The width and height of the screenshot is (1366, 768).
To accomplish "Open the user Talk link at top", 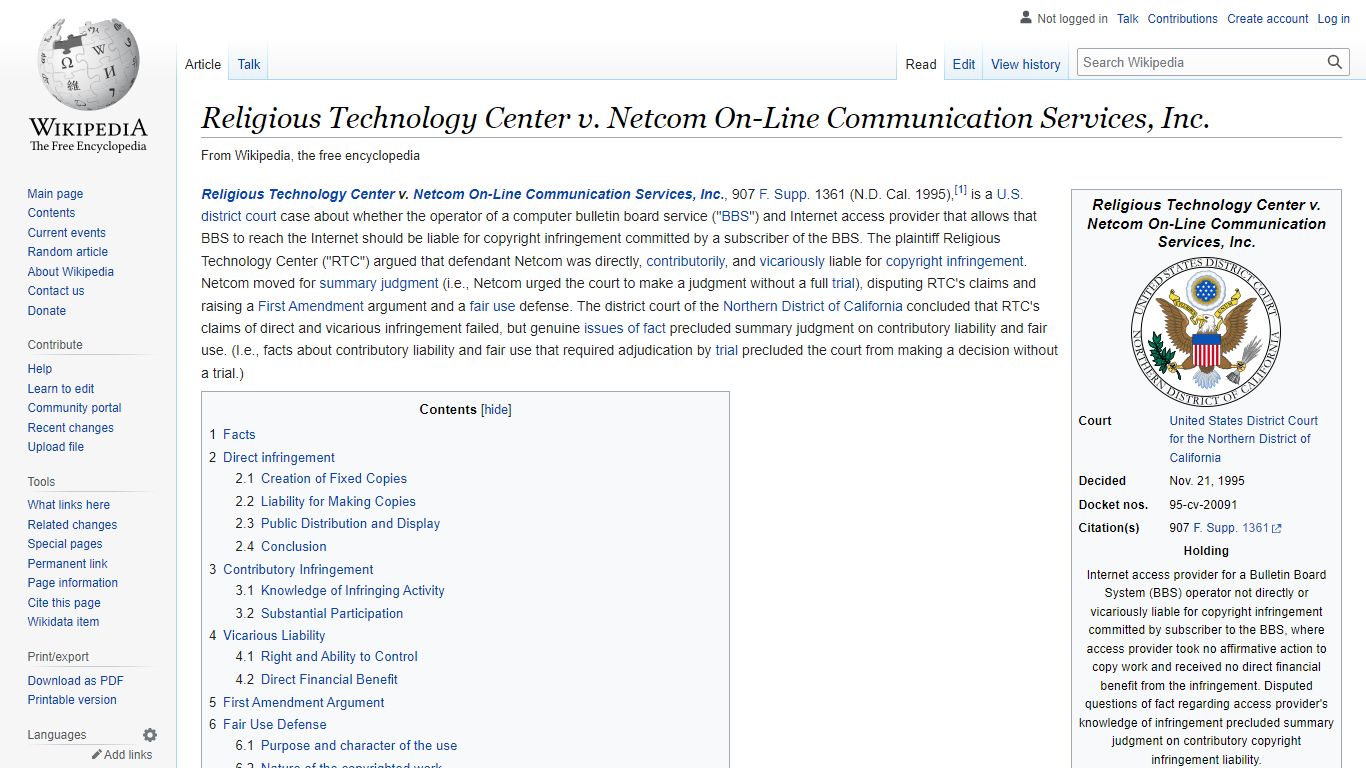I will [1127, 19].
